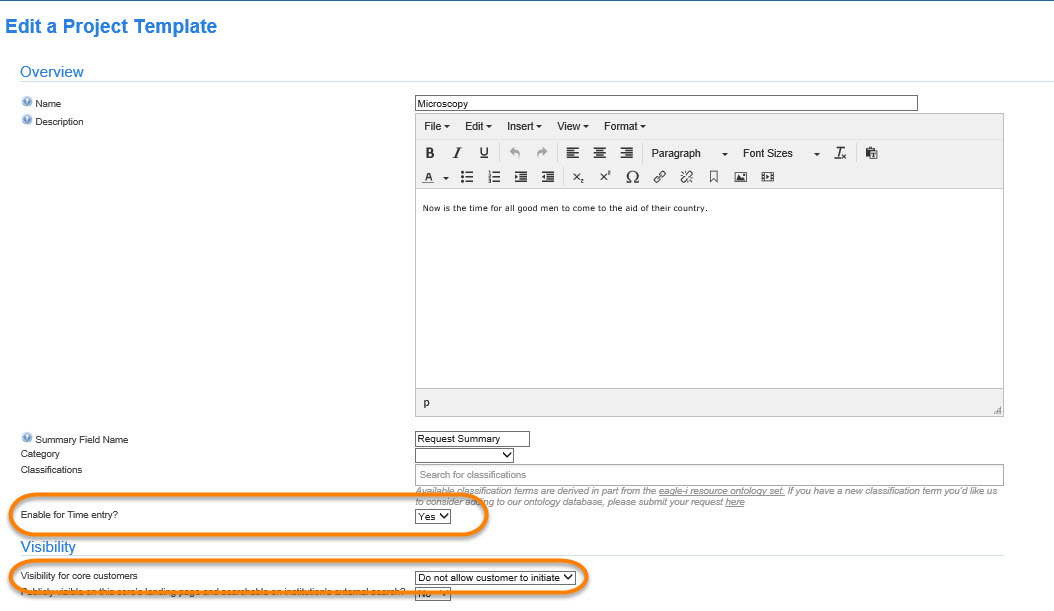Open the text color picker arrow
This screenshot has width=1054, height=611.
coord(446,178)
